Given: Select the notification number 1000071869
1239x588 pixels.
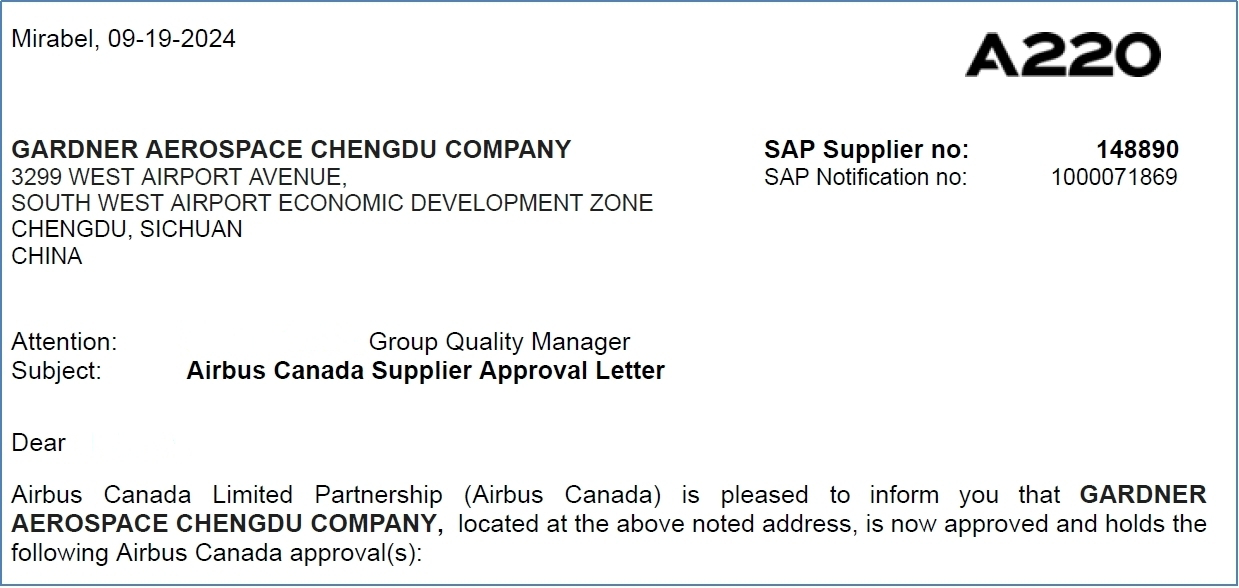Looking at the screenshot, I should coord(1114,177).
